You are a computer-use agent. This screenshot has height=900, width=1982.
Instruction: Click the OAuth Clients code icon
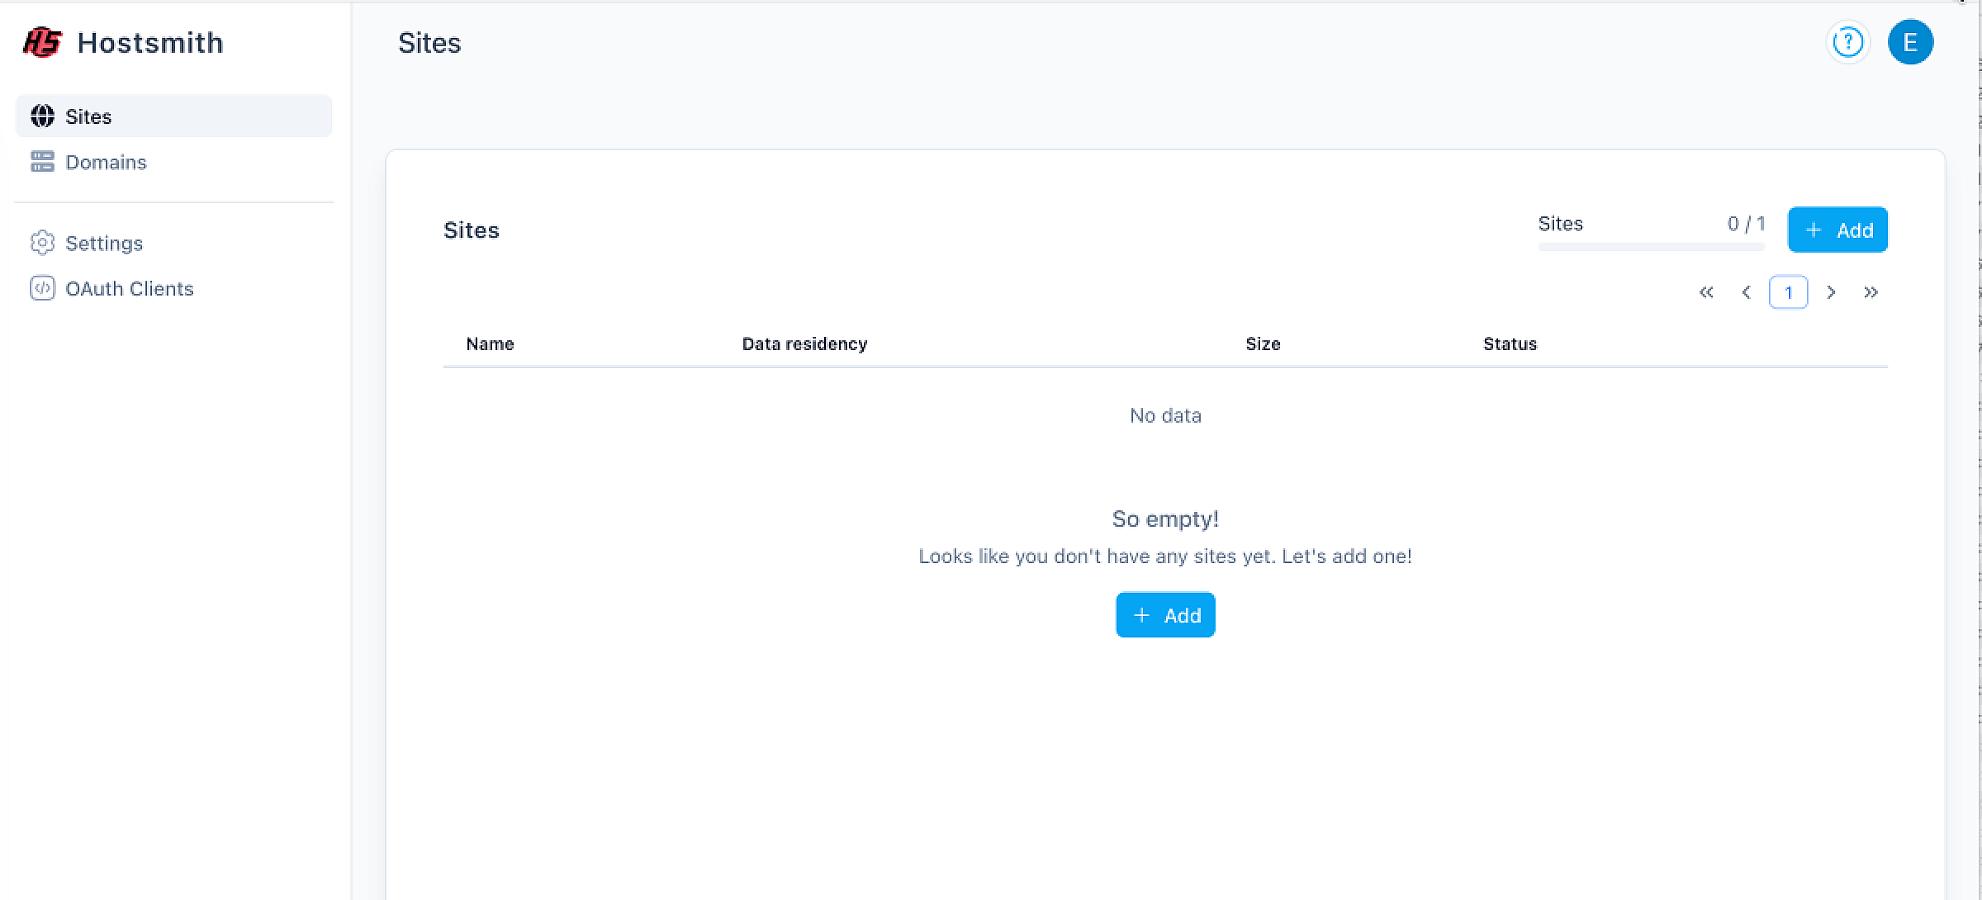click(42, 288)
